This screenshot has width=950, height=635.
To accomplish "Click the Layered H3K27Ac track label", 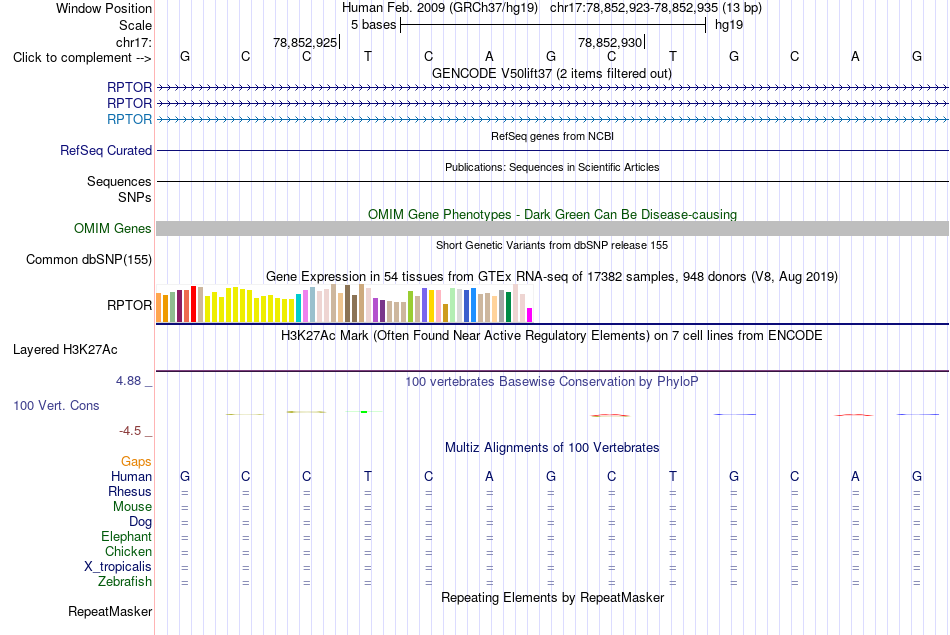I will click(65, 350).
